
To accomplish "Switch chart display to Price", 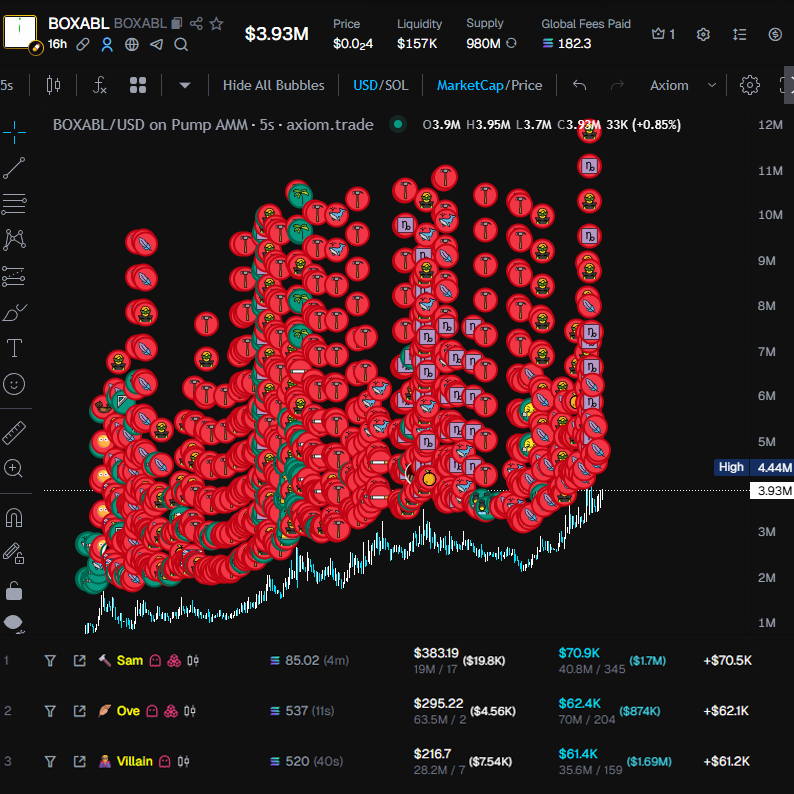I will (x=526, y=85).
